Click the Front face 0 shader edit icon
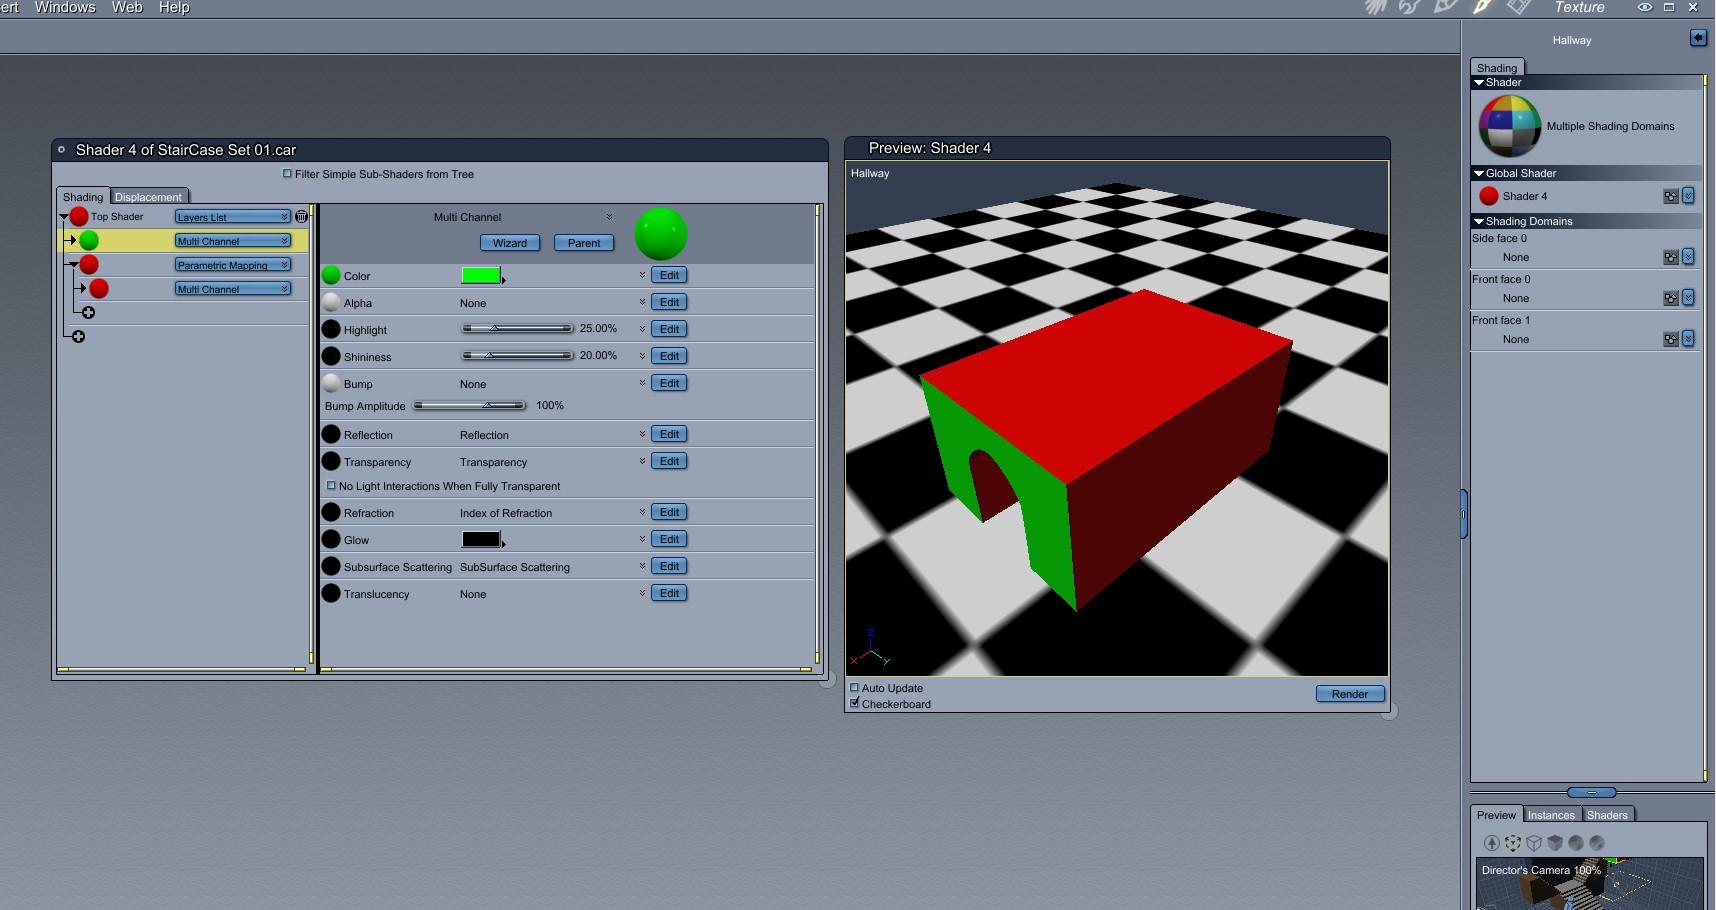The image size is (1716, 910). [x=1670, y=298]
